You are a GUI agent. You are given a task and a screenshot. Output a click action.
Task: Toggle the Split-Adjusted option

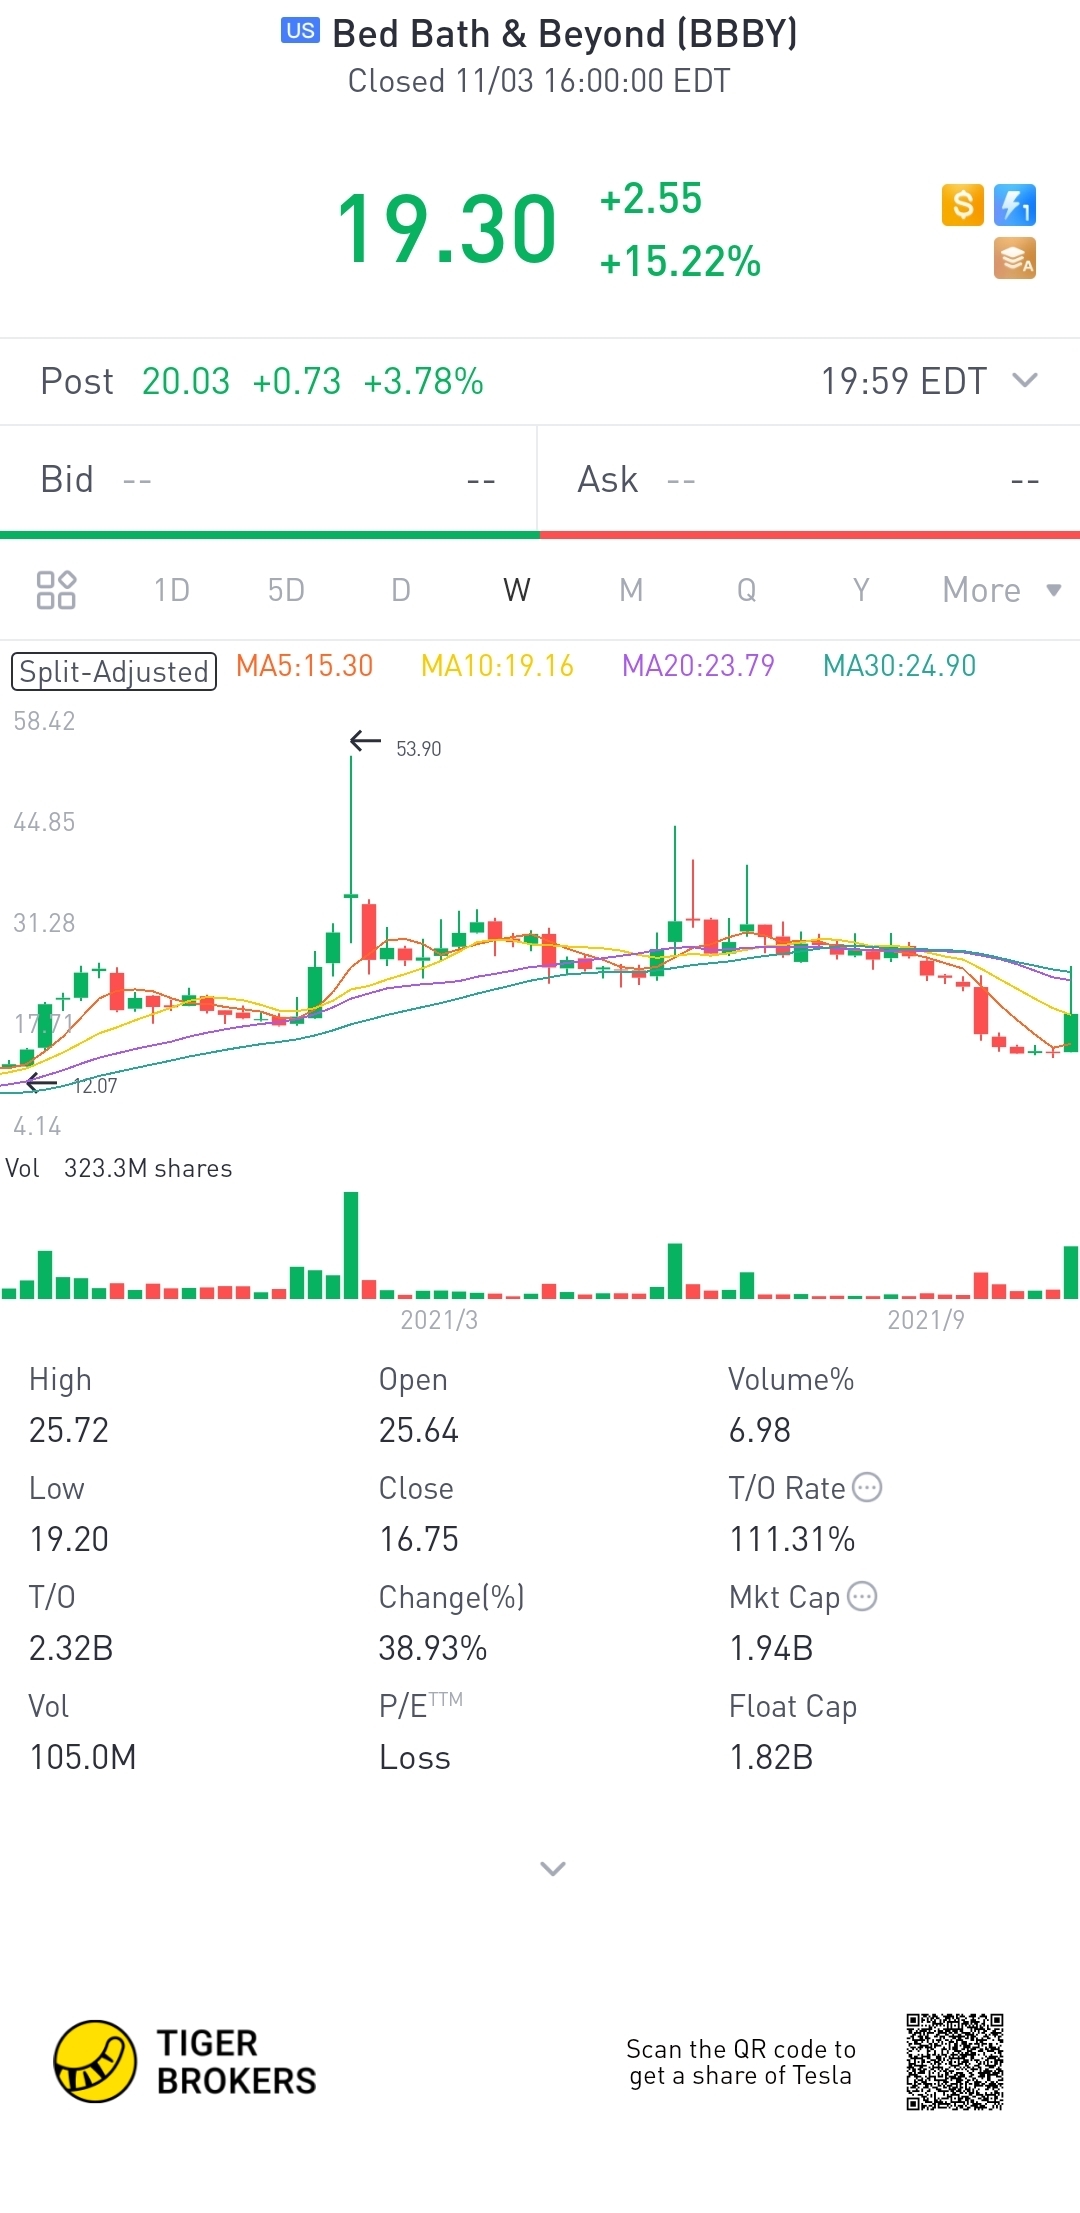(114, 671)
